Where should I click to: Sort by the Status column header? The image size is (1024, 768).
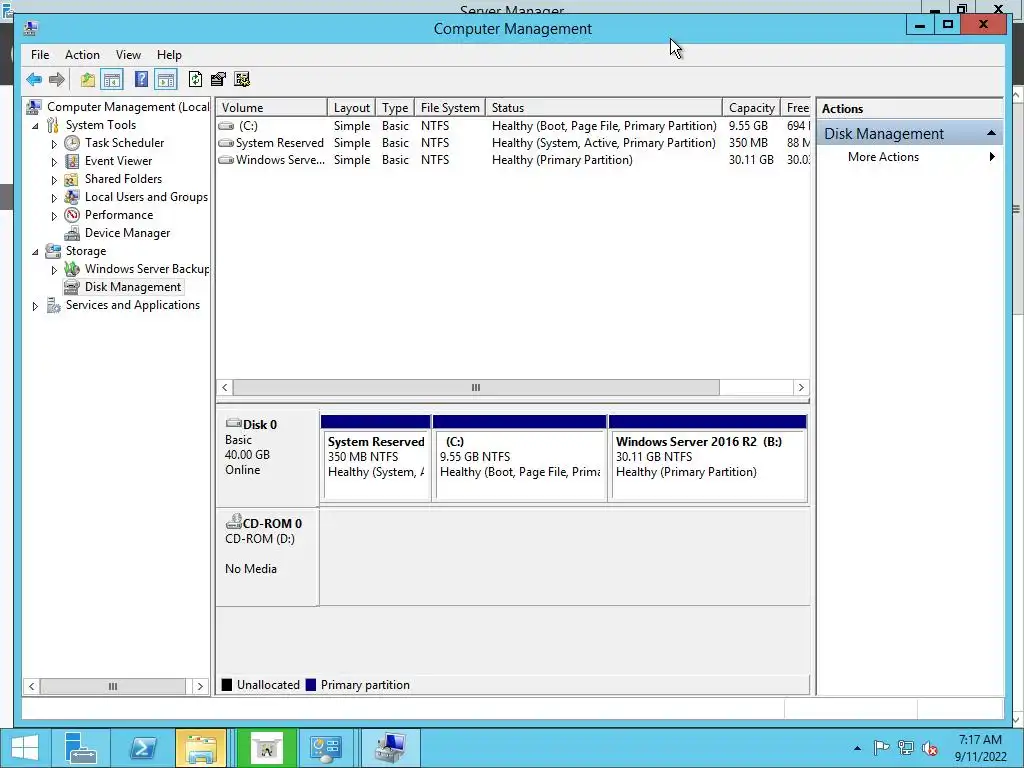604,108
